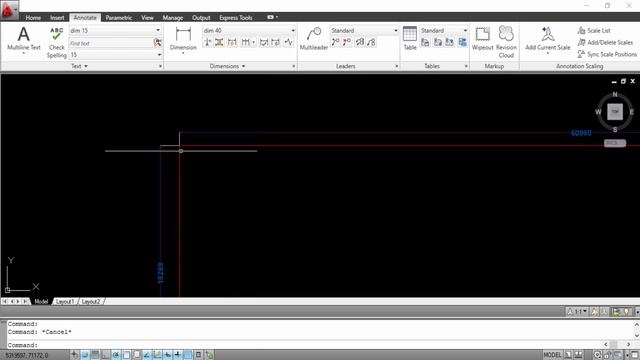The width and height of the screenshot is (640, 360).
Task: Toggle Quick Properties in status bar
Action: tap(198, 355)
